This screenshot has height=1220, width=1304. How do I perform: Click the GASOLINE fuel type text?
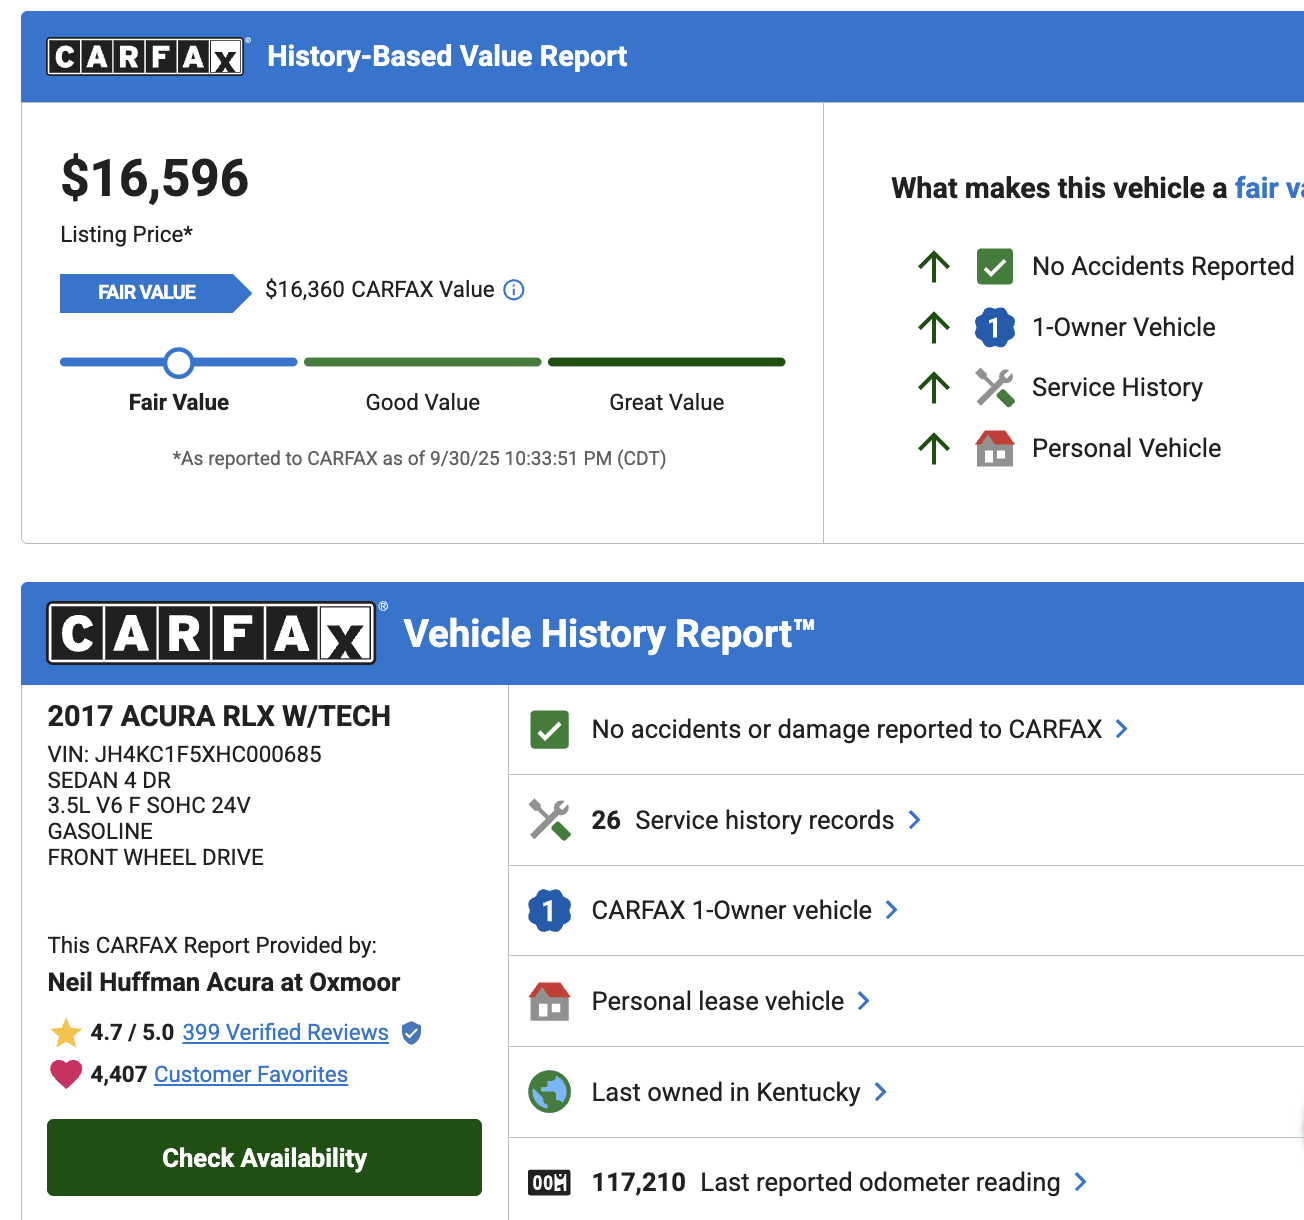[100, 831]
